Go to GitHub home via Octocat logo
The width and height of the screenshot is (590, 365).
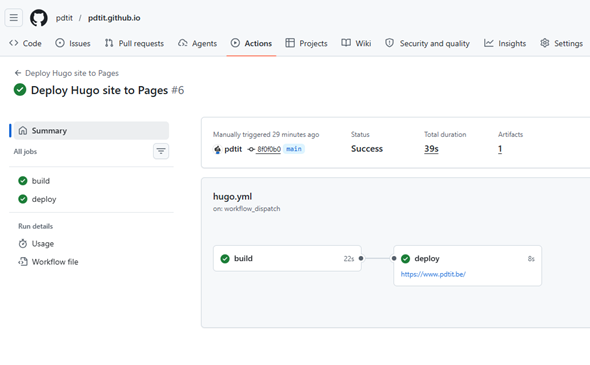[x=39, y=18]
